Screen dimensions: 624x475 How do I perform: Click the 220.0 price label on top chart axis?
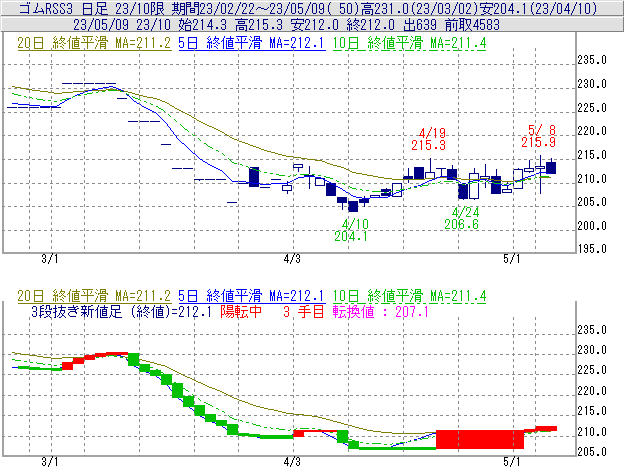592,131
